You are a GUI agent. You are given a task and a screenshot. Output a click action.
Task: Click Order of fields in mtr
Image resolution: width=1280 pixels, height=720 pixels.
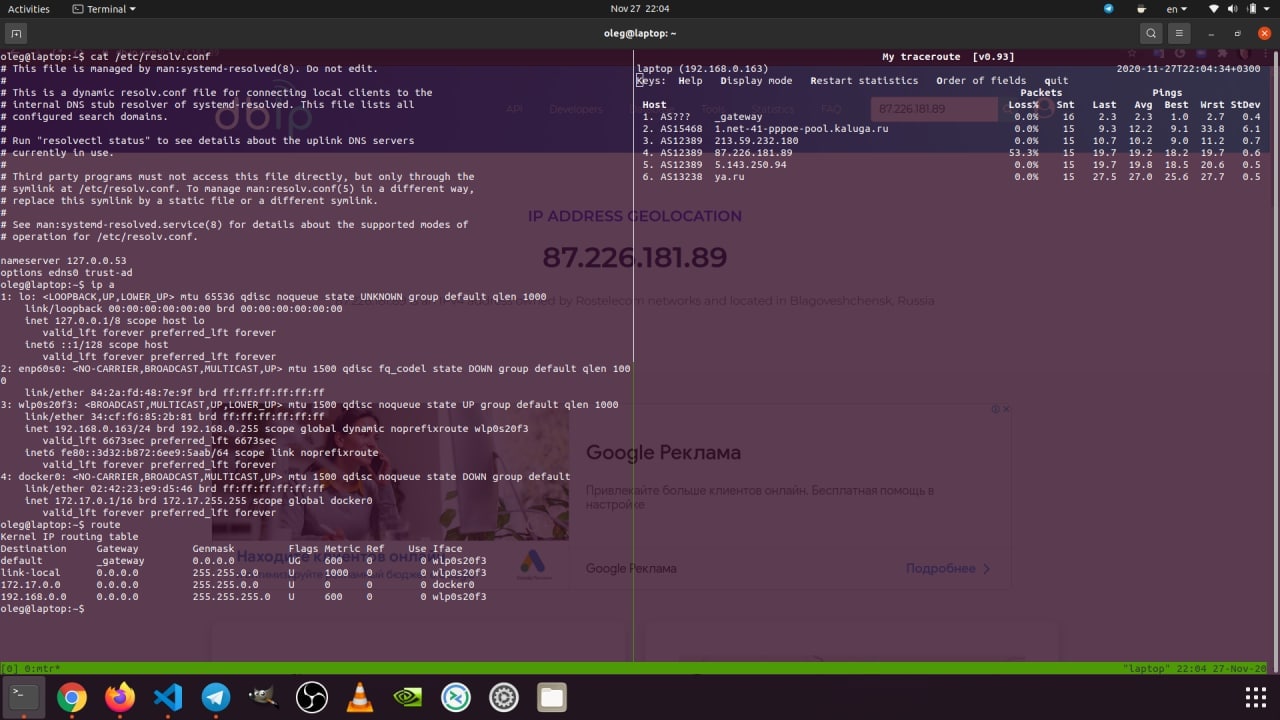click(981, 81)
